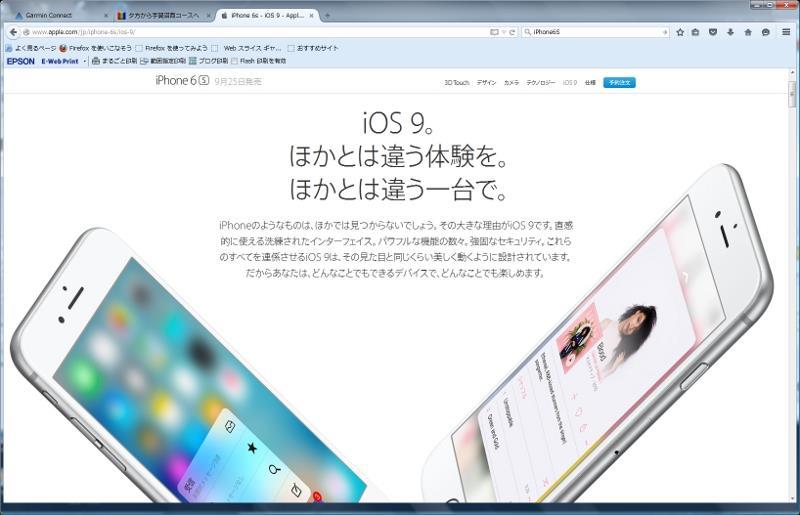Click the search go arrow in search box

pos(664,32)
